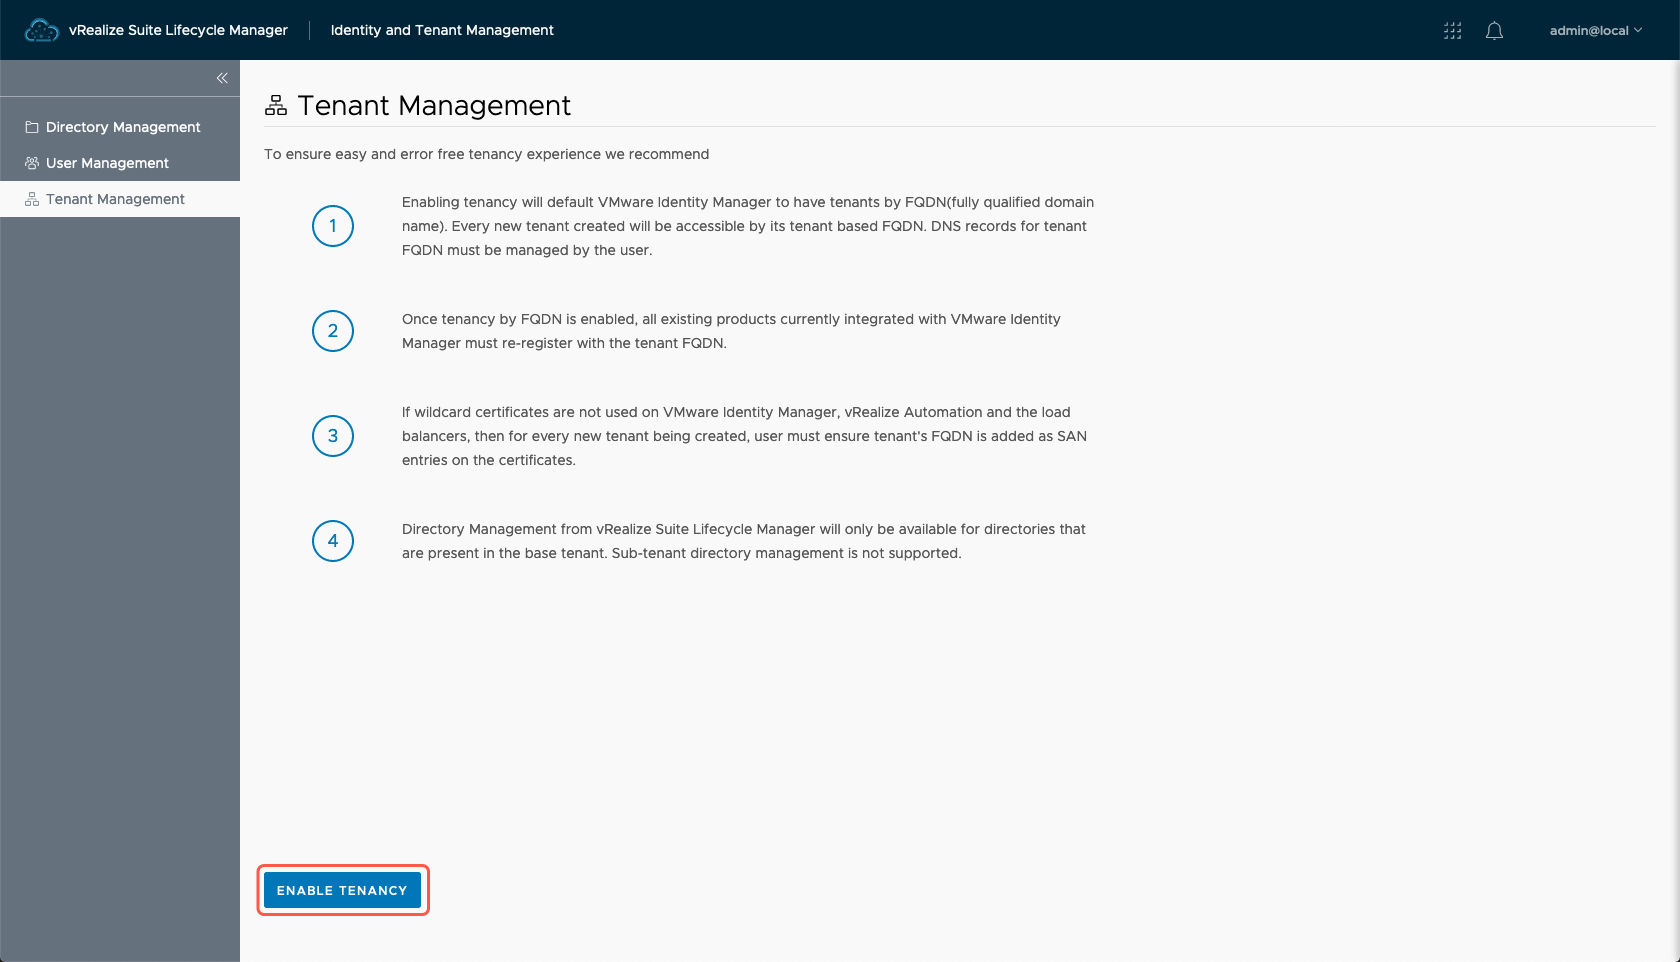
Task: Click the vRealize cloud logo icon
Action: [x=41, y=31]
